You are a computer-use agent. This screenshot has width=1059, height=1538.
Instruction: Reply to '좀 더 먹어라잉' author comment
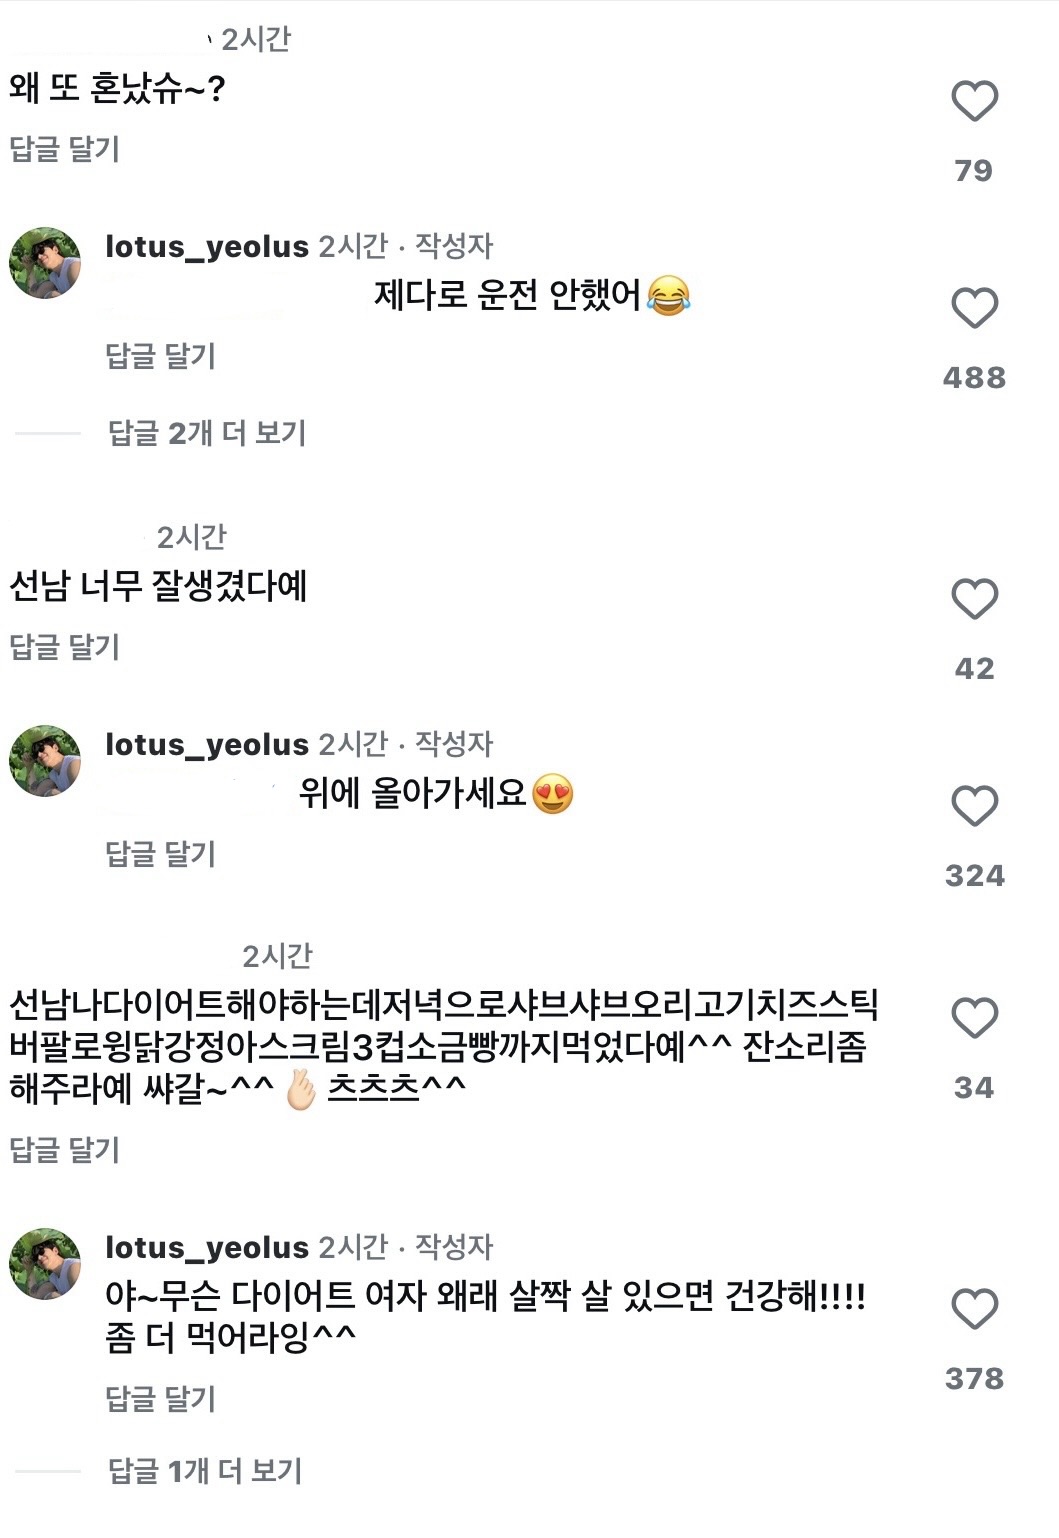(x=160, y=1399)
